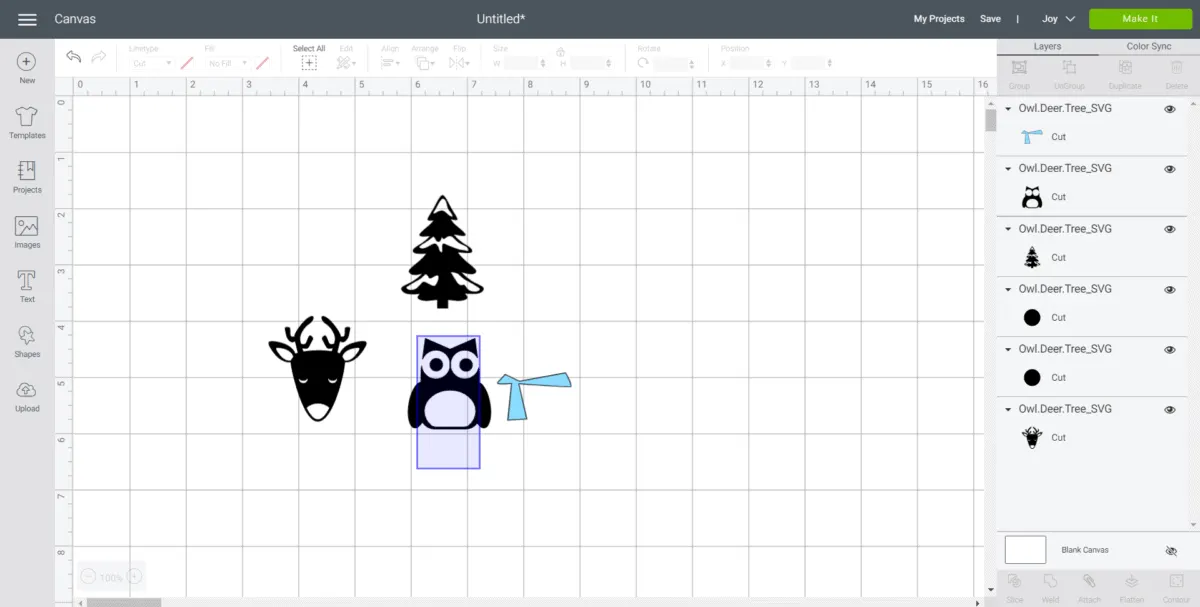Open the hamburger main menu
Image resolution: width=1200 pixels, height=607 pixels.
pyautogui.click(x=27, y=19)
